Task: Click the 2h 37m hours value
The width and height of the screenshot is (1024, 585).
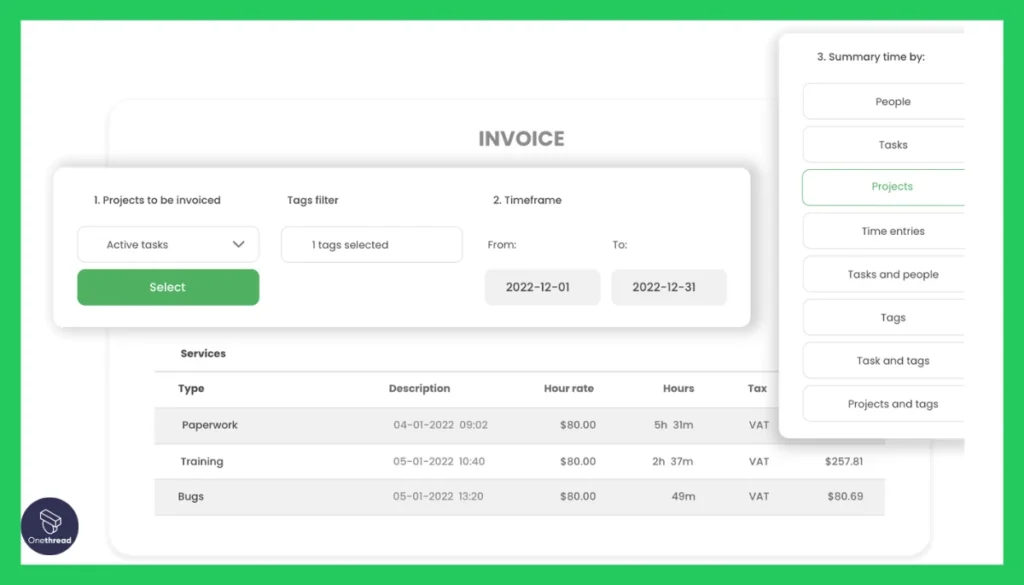Action: coord(673,462)
